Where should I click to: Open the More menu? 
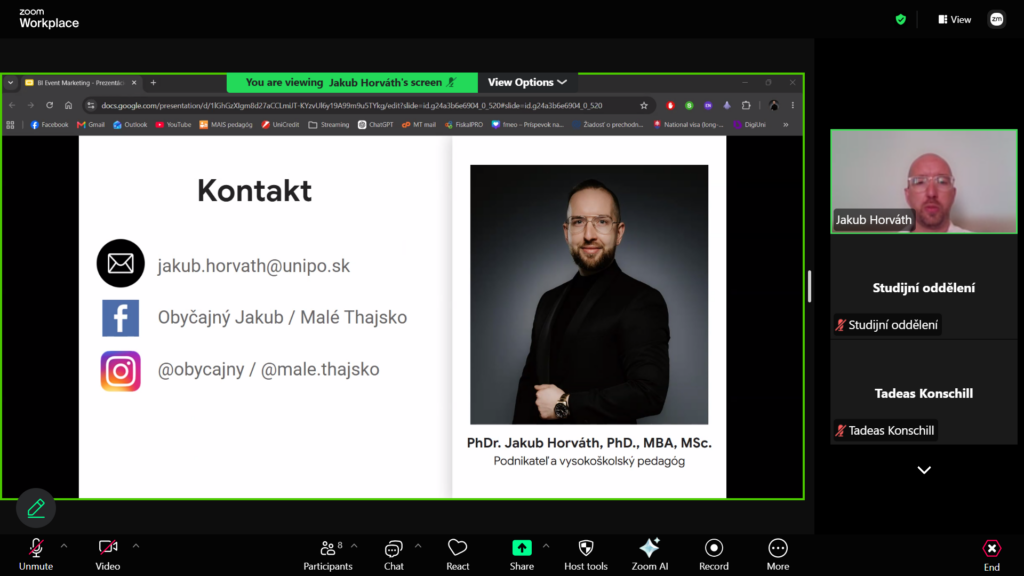point(778,554)
